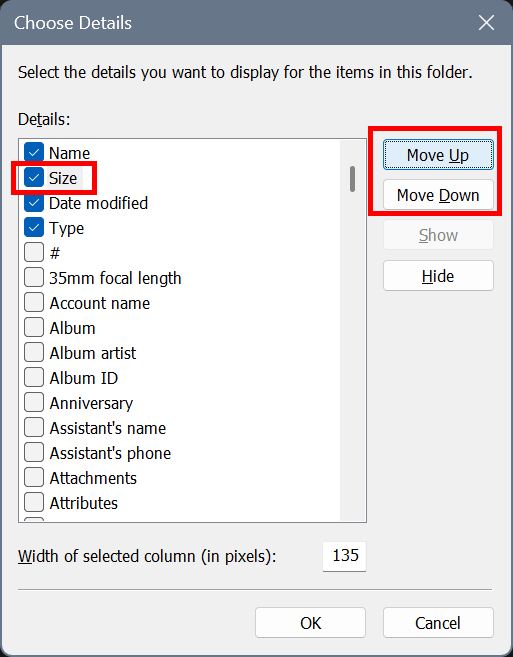Uncheck the Name checkbox
513x657 pixels.
tap(34, 153)
